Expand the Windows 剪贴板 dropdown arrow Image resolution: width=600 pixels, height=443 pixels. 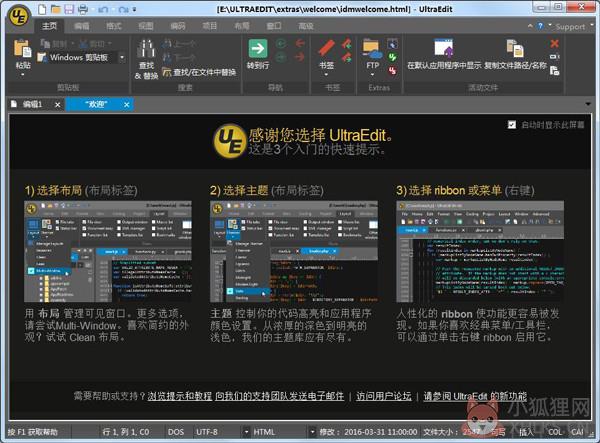click(122, 58)
